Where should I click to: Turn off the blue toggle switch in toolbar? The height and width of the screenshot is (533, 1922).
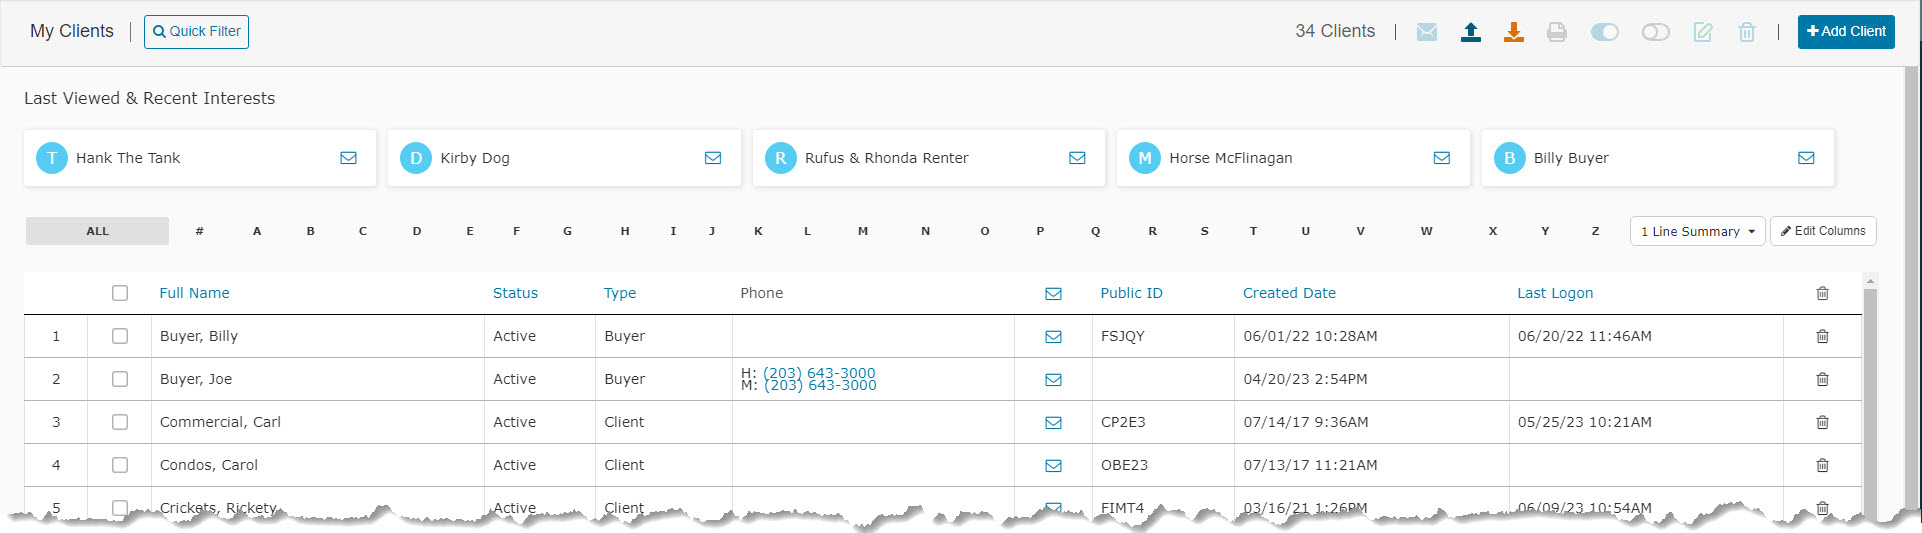(x=1605, y=32)
